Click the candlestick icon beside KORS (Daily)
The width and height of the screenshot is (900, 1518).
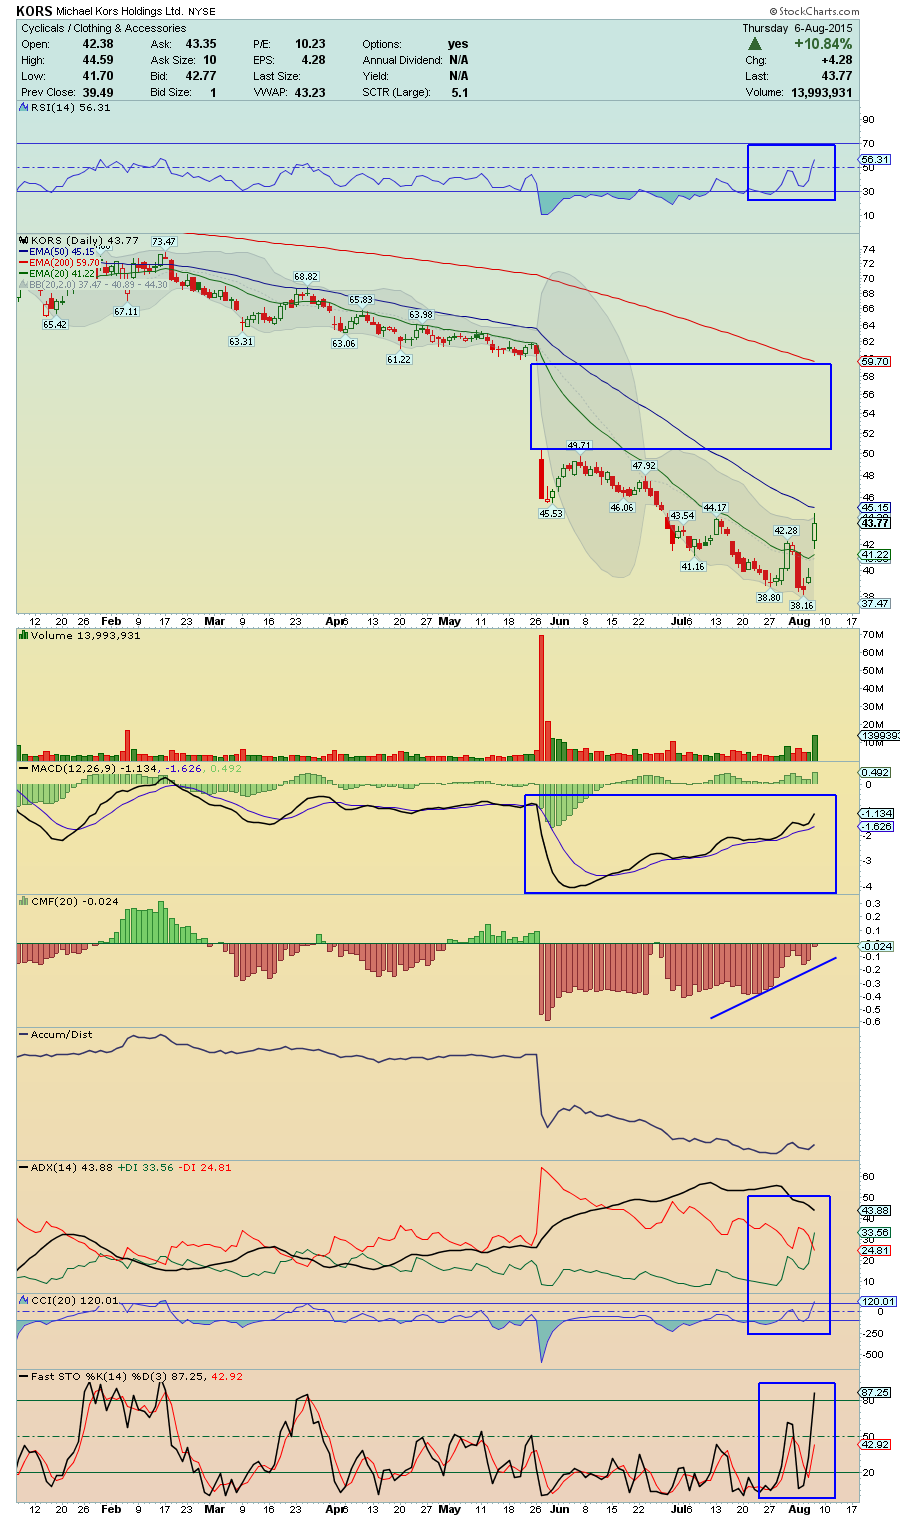(x=24, y=241)
